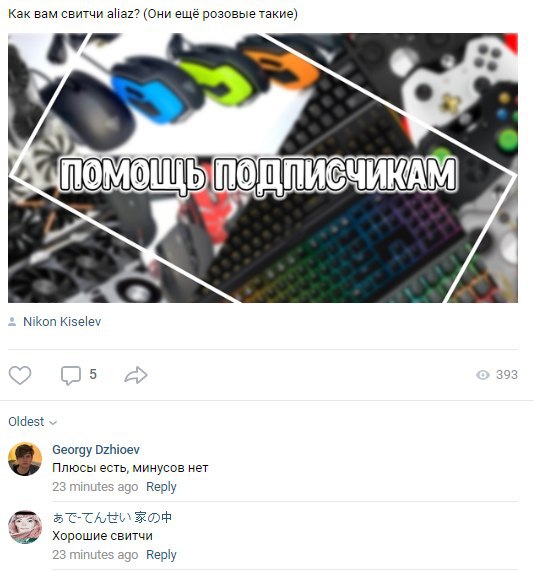The image size is (534, 571).
Task: Expand the Oldest sort chevron
Action: (x=53, y=422)
